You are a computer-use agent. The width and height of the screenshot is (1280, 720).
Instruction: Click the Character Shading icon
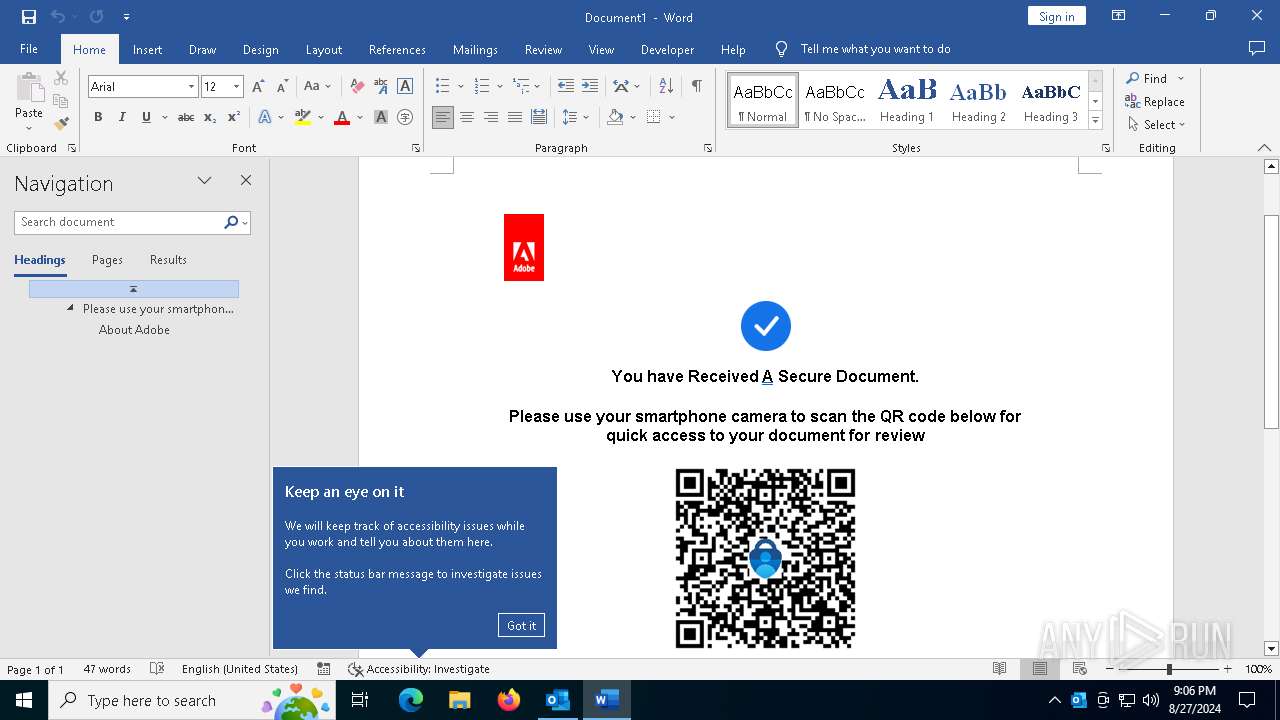pyautogui.click(x=381, y=117)
